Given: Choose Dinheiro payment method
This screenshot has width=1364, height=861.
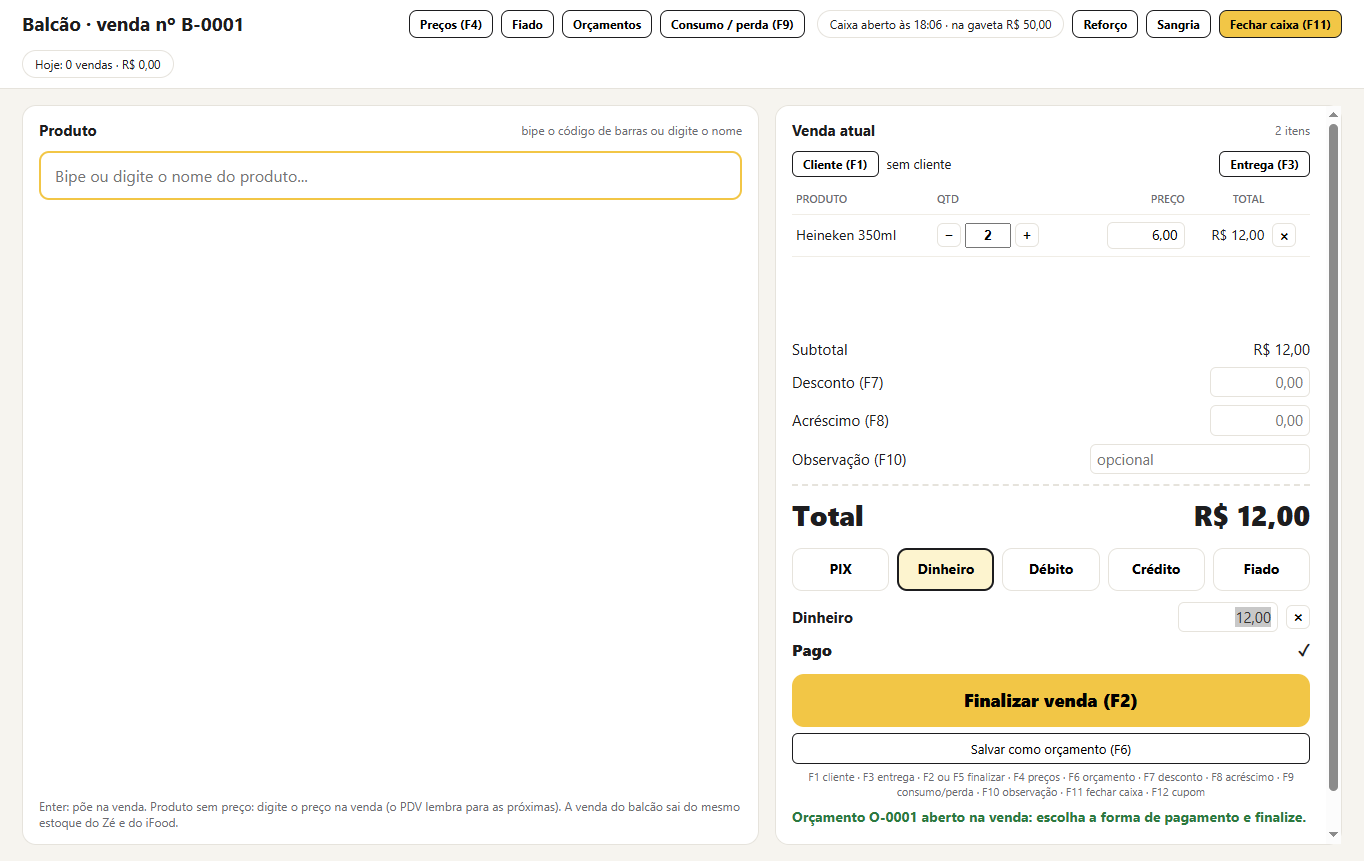Looking at the screenshot, I should pos(946,570).
